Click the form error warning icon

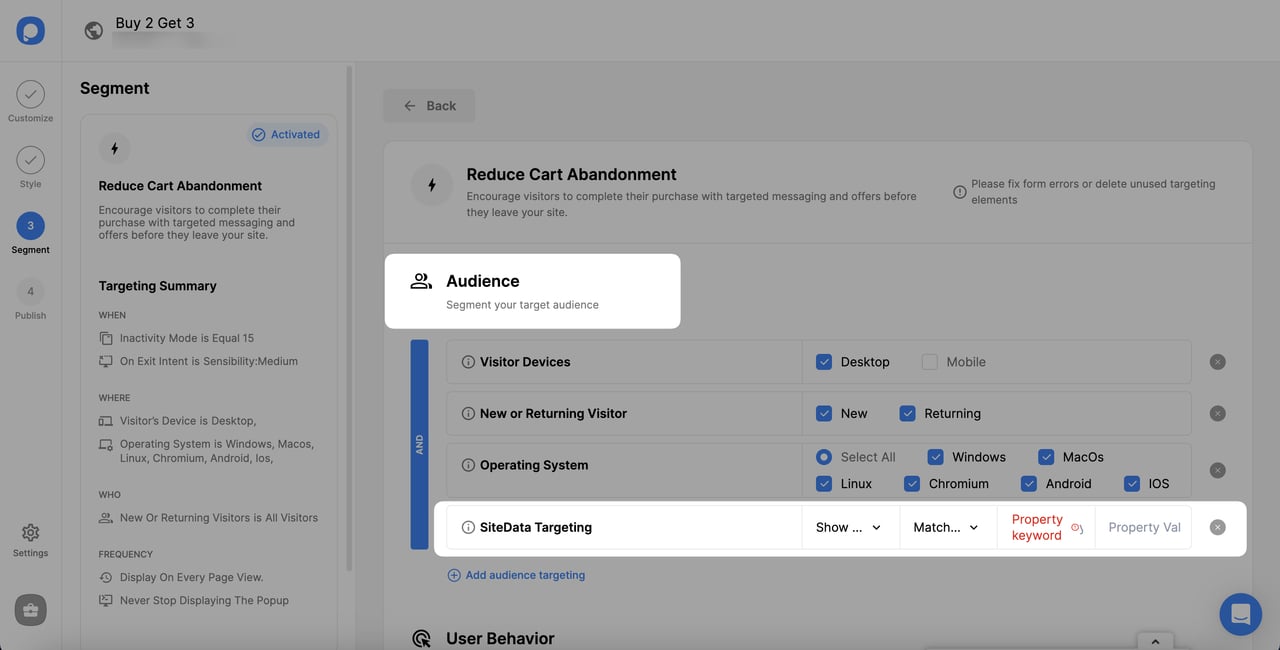(960, 192)
